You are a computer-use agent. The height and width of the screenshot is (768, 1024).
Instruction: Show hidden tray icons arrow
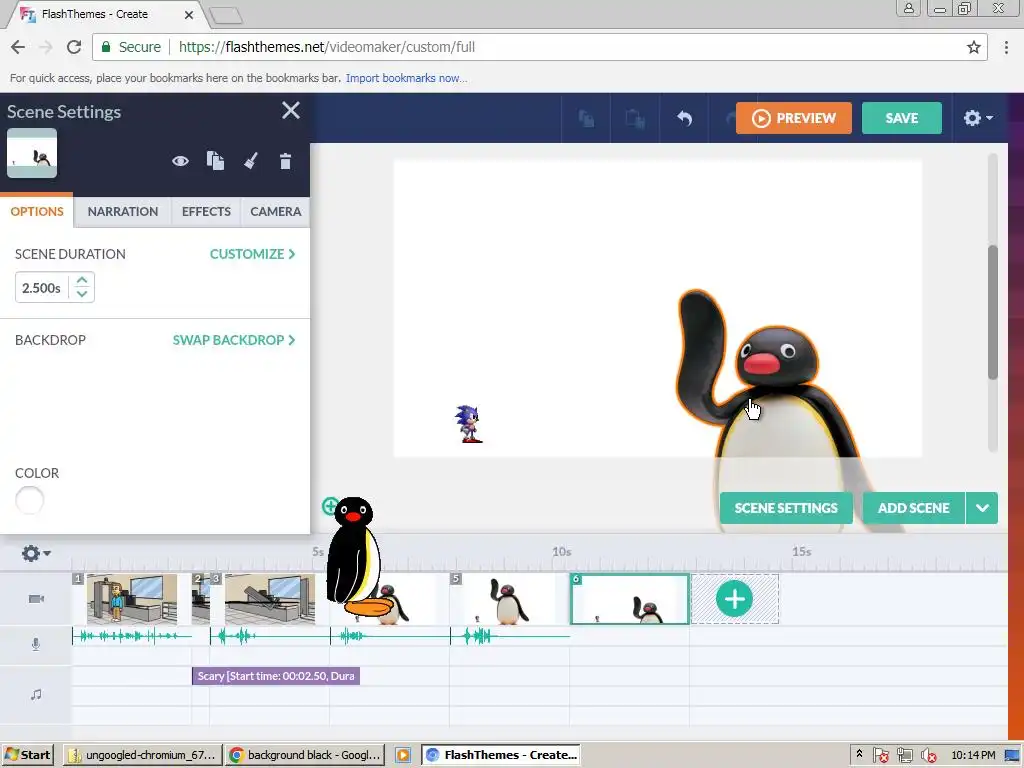click(859, 754)
